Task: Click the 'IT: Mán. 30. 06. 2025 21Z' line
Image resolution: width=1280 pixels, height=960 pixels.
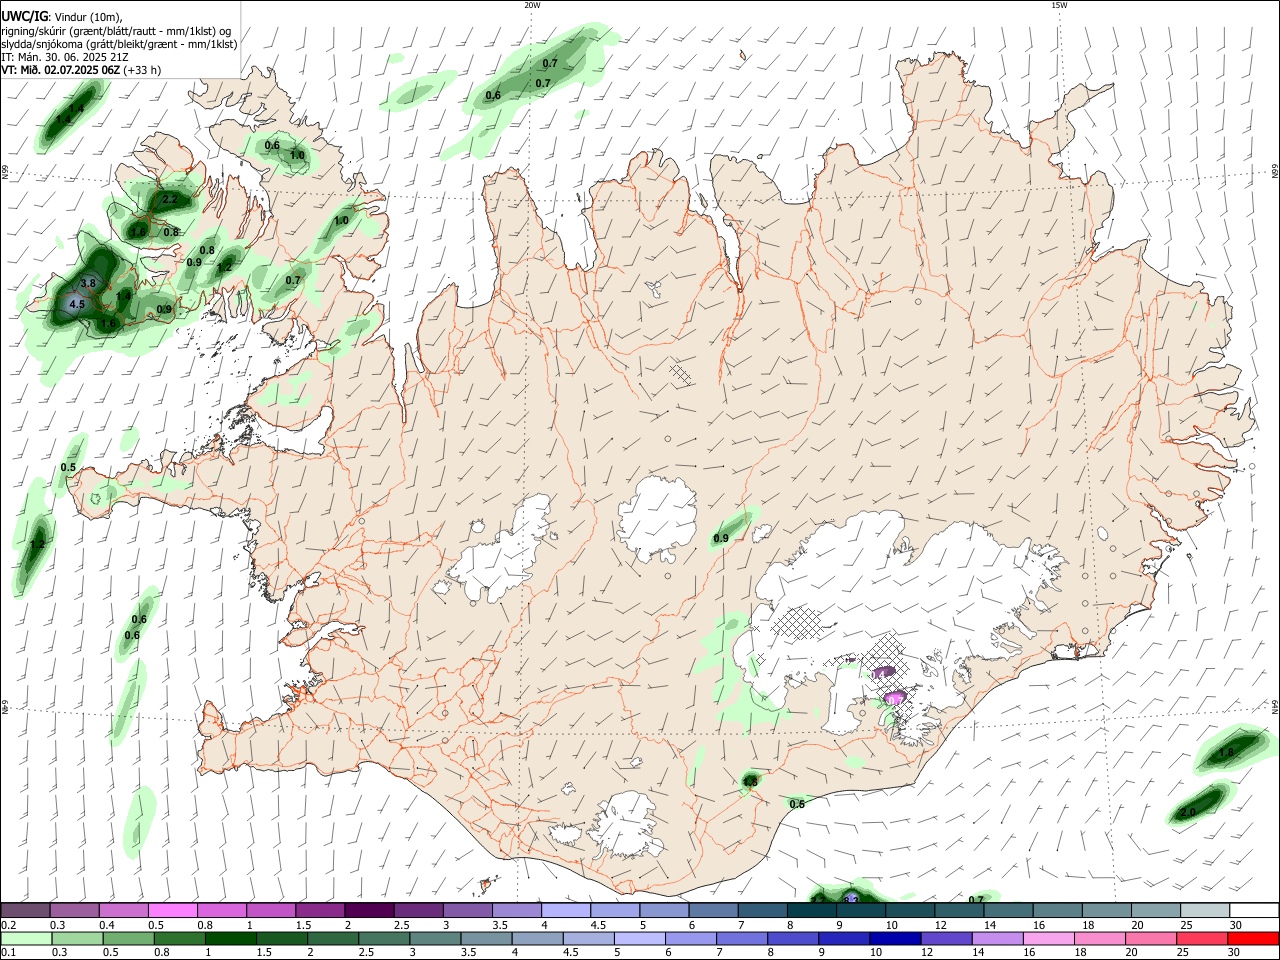Action: coord(64,57)
